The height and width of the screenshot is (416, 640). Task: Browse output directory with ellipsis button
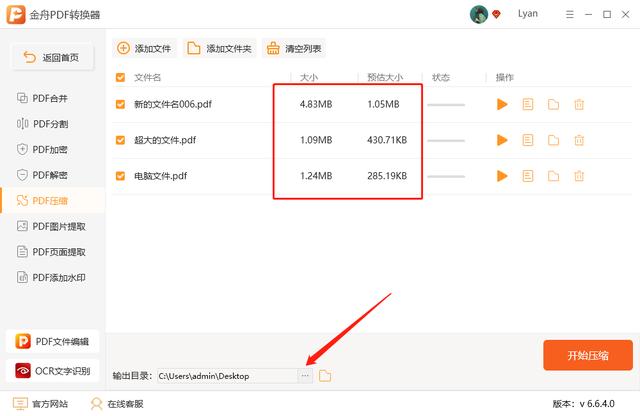pos(305,376)
